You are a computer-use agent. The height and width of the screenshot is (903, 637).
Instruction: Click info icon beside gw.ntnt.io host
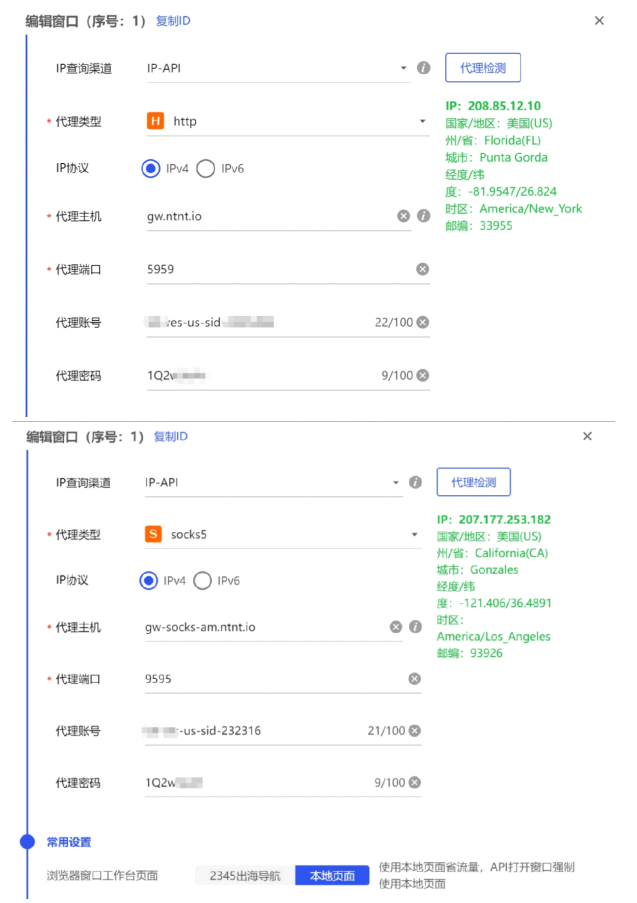click(x=423, y=216)
